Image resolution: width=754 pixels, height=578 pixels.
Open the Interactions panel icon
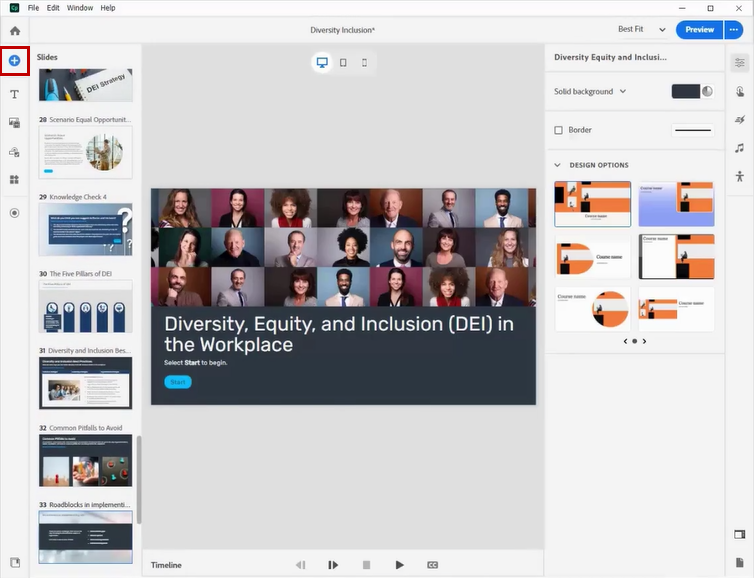click(740, 91)
